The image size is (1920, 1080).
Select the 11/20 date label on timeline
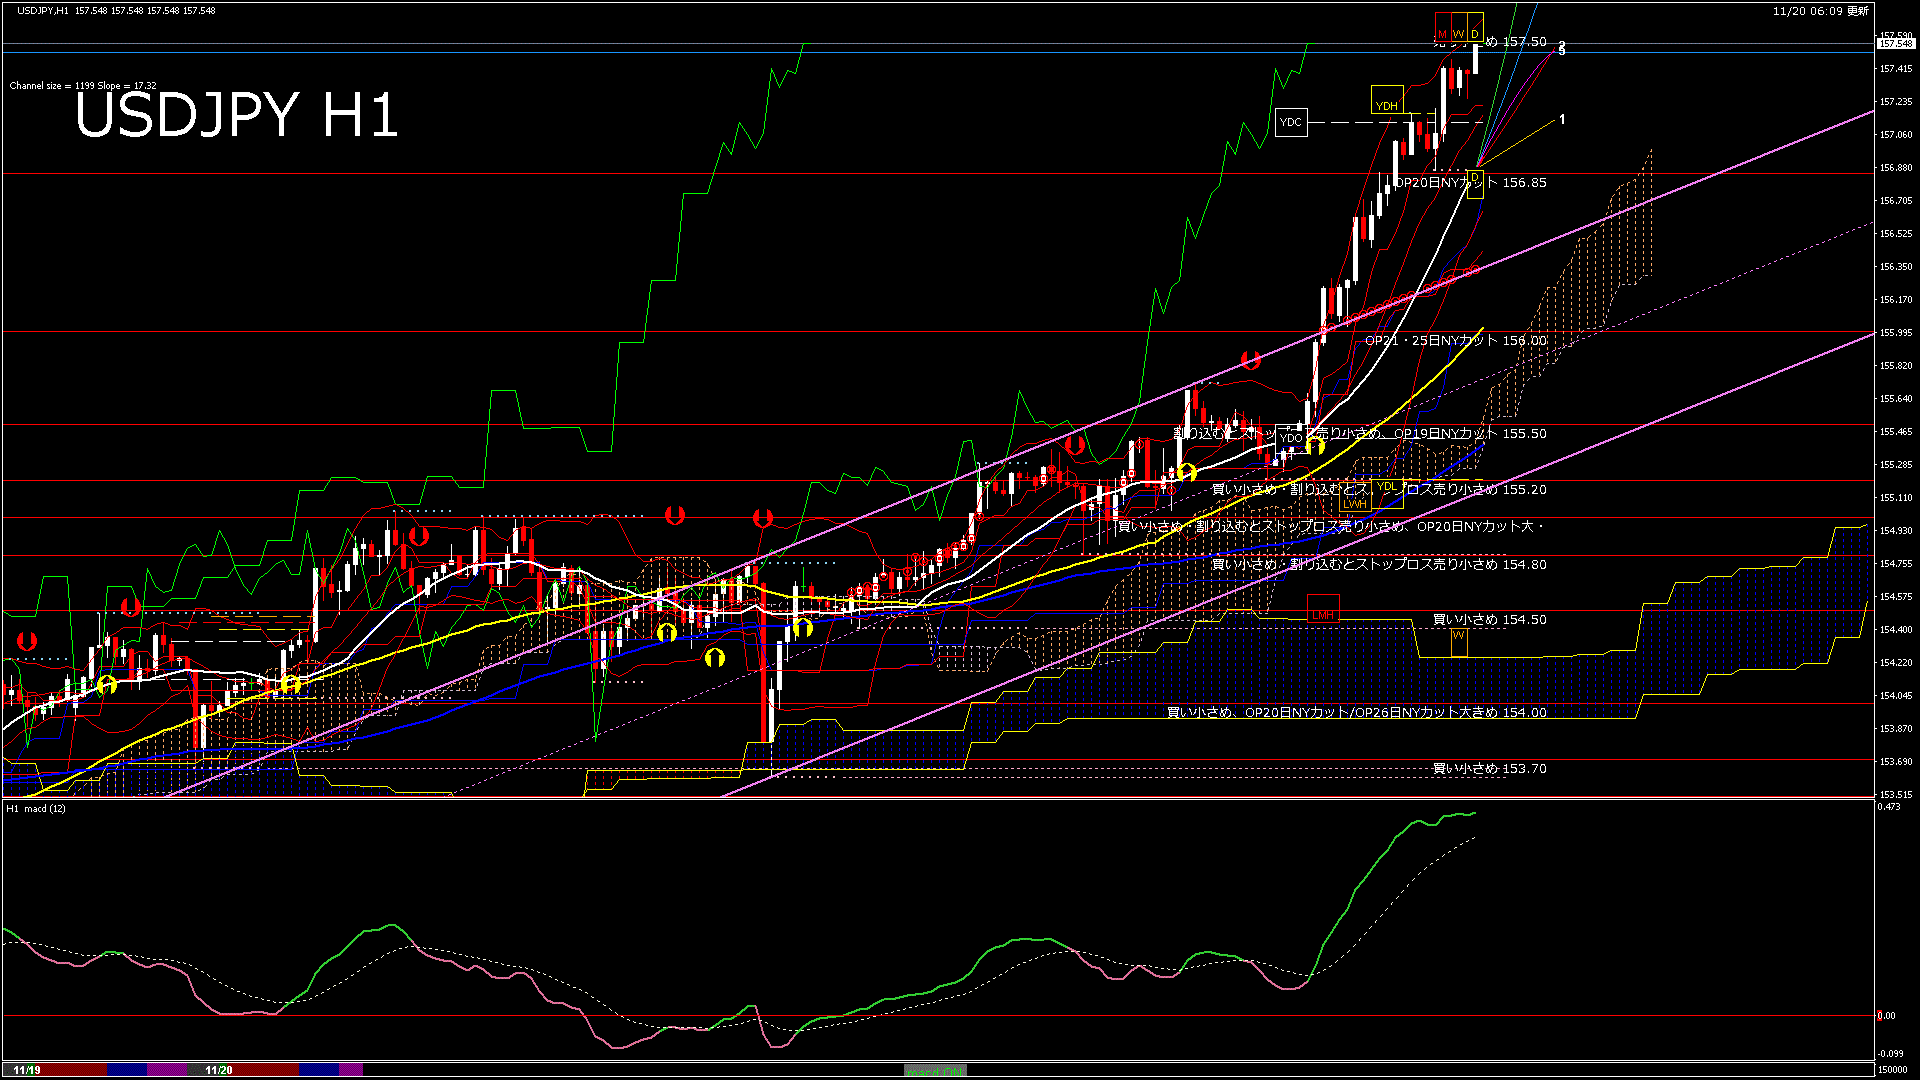click(x=217, y=1068)
